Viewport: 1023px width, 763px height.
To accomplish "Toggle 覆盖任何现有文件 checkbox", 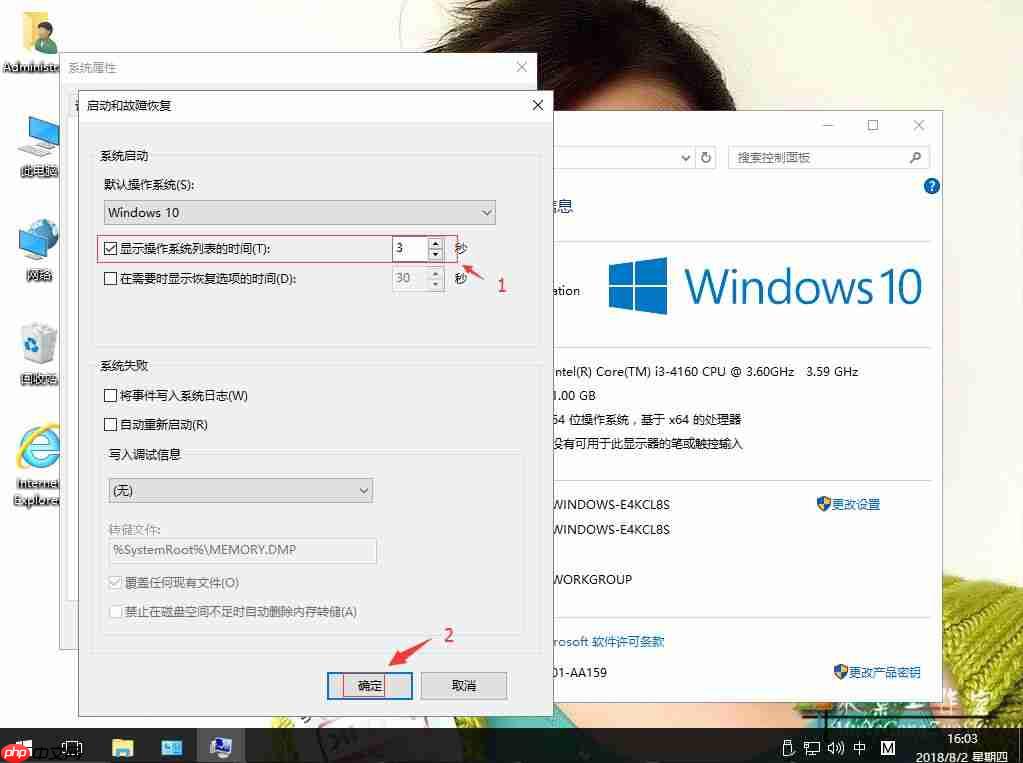I will click(x=115, y=583).
